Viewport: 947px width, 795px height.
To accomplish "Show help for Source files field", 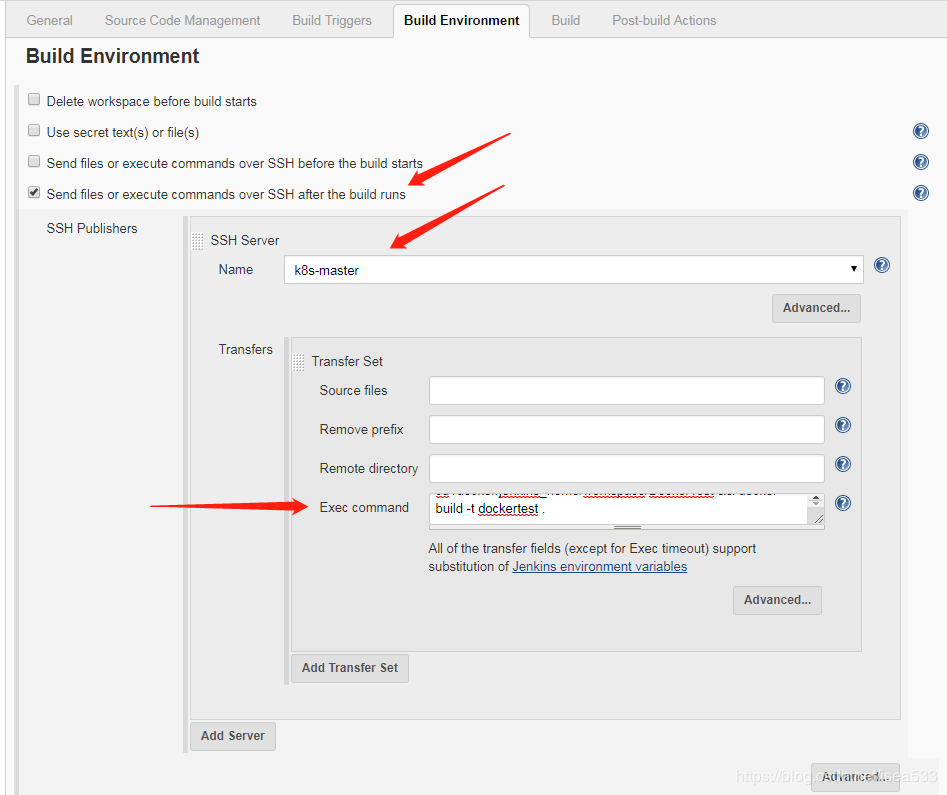I will click(x=843, y=387).
